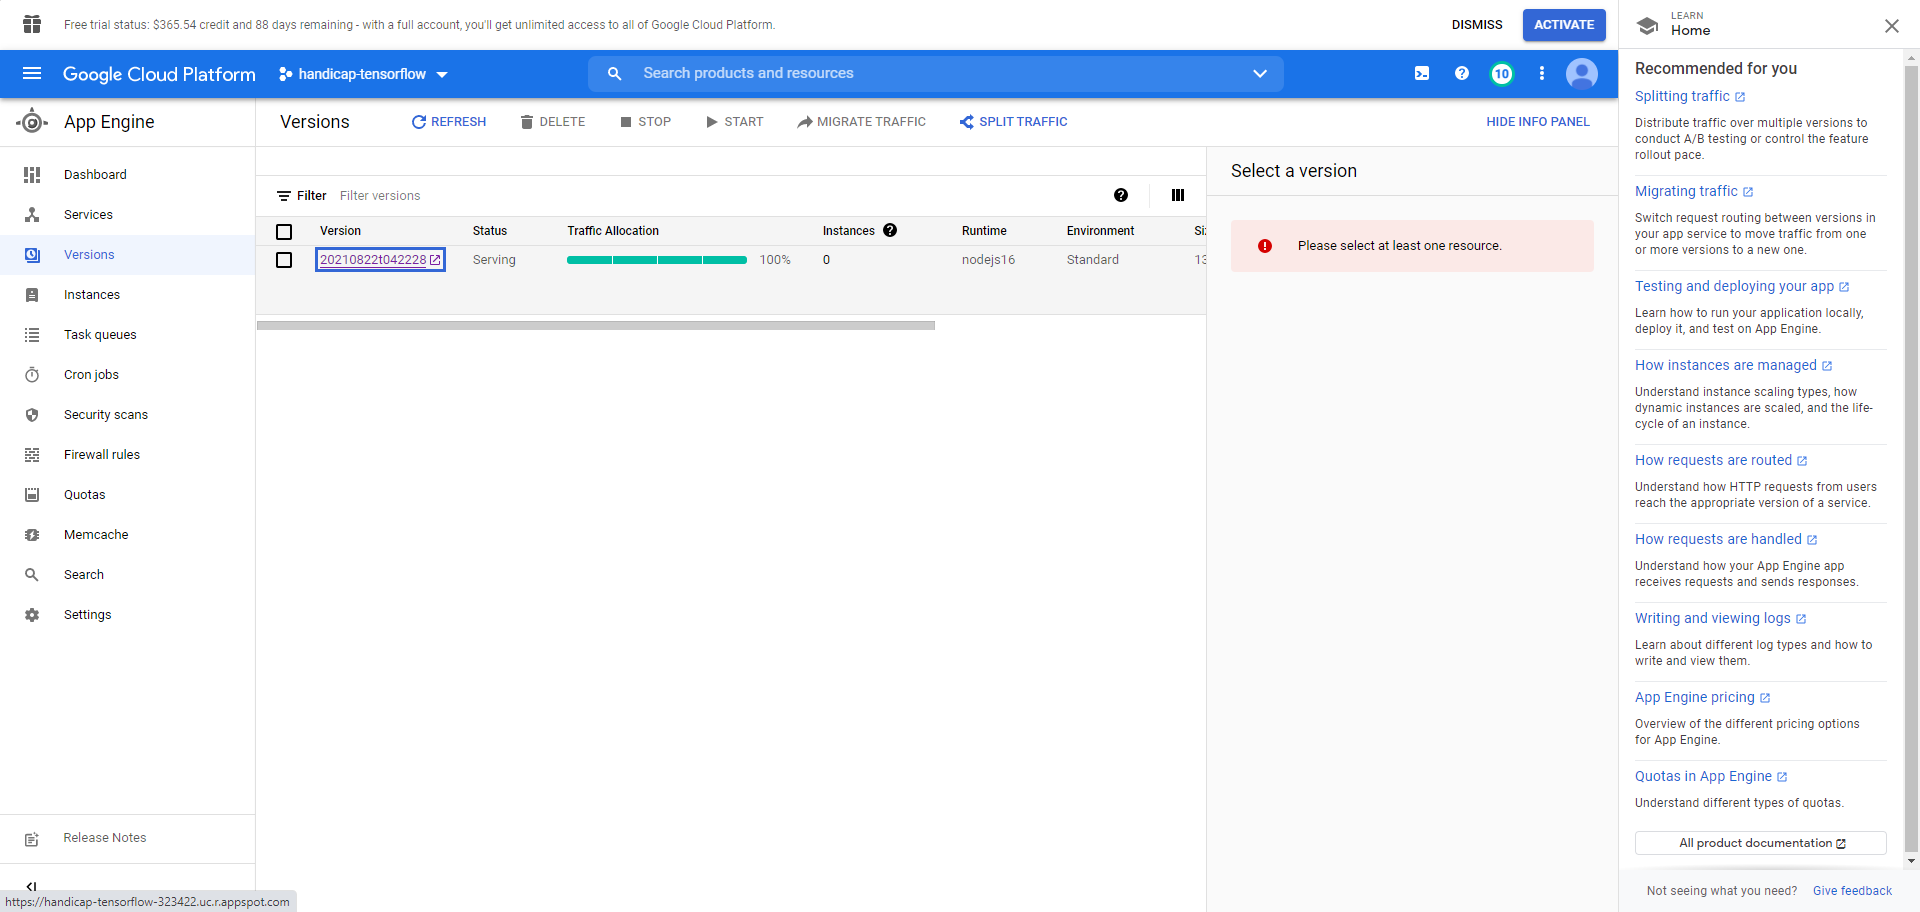Open Quotas in App Engine link
The height and width of the screenshot is (912, 1920).
tap(1711, 776)
